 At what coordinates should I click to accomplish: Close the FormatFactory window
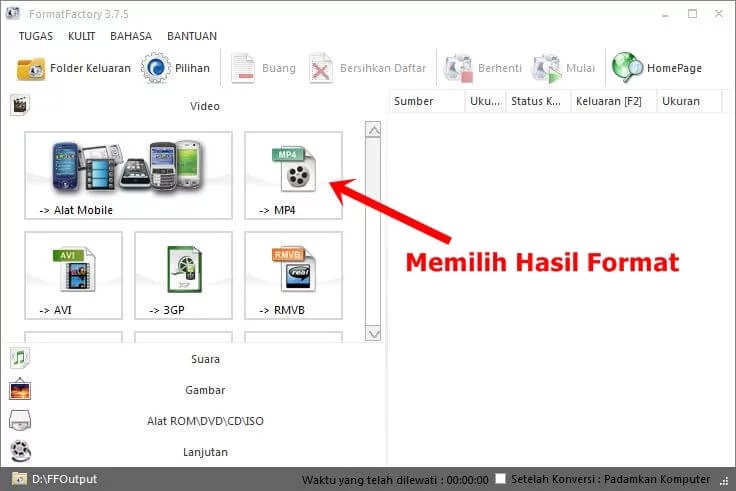point(719,14)
